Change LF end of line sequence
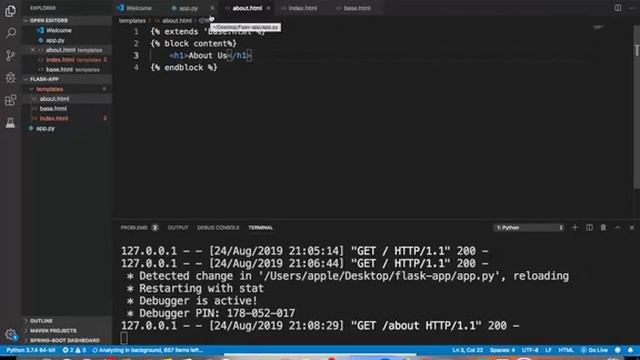This screenshot has width=640, height=360. pyautogui.click(x=548, y=350)
